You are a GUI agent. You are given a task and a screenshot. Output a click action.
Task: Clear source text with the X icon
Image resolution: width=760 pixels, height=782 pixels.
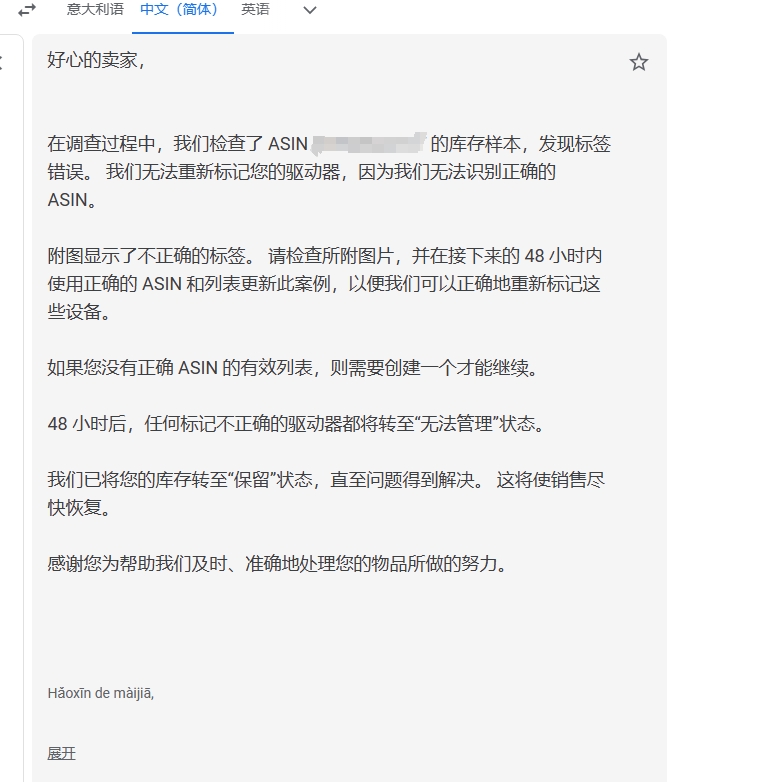(1, 62)
